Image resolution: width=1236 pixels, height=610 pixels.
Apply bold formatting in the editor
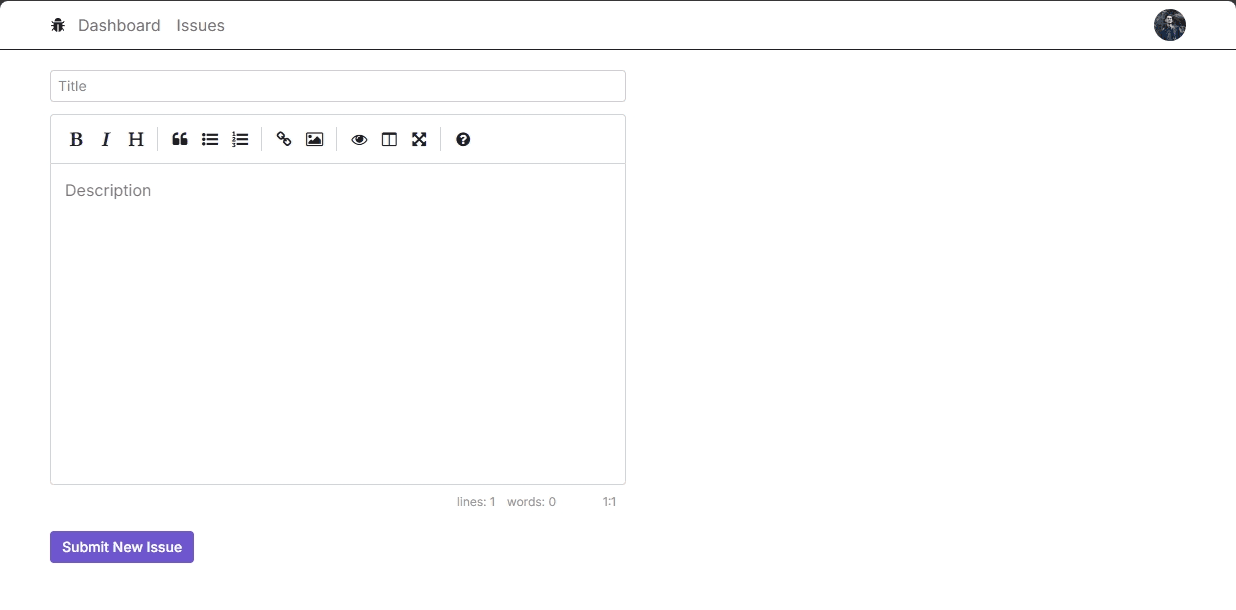click(x=76, y=139)
